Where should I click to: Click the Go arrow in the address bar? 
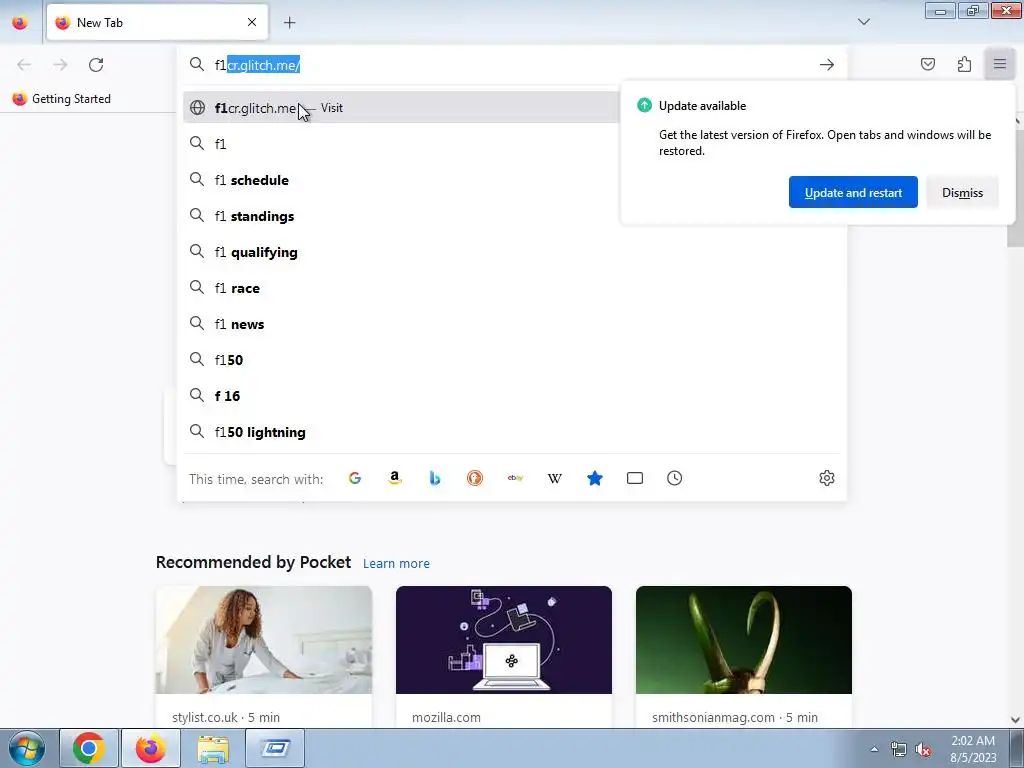[x=827, y=65]
